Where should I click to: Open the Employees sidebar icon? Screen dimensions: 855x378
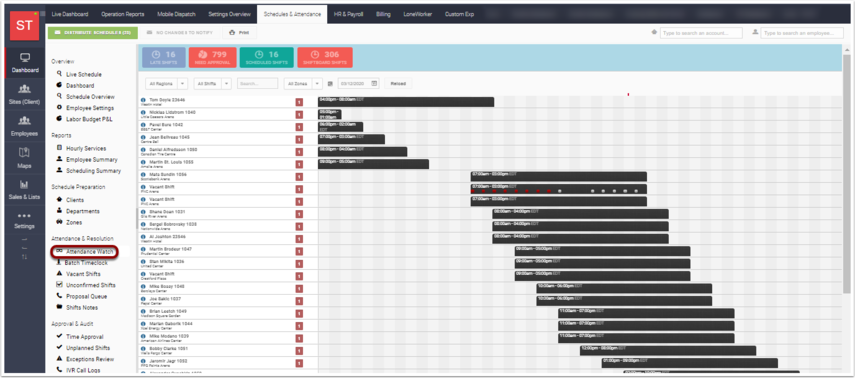[25, 121]
